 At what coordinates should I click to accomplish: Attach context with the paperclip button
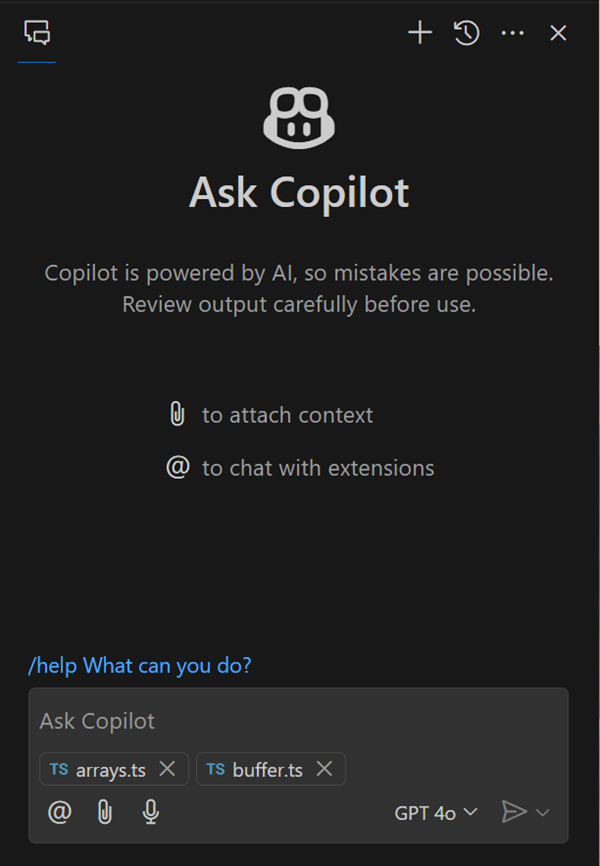click(105, 812)
